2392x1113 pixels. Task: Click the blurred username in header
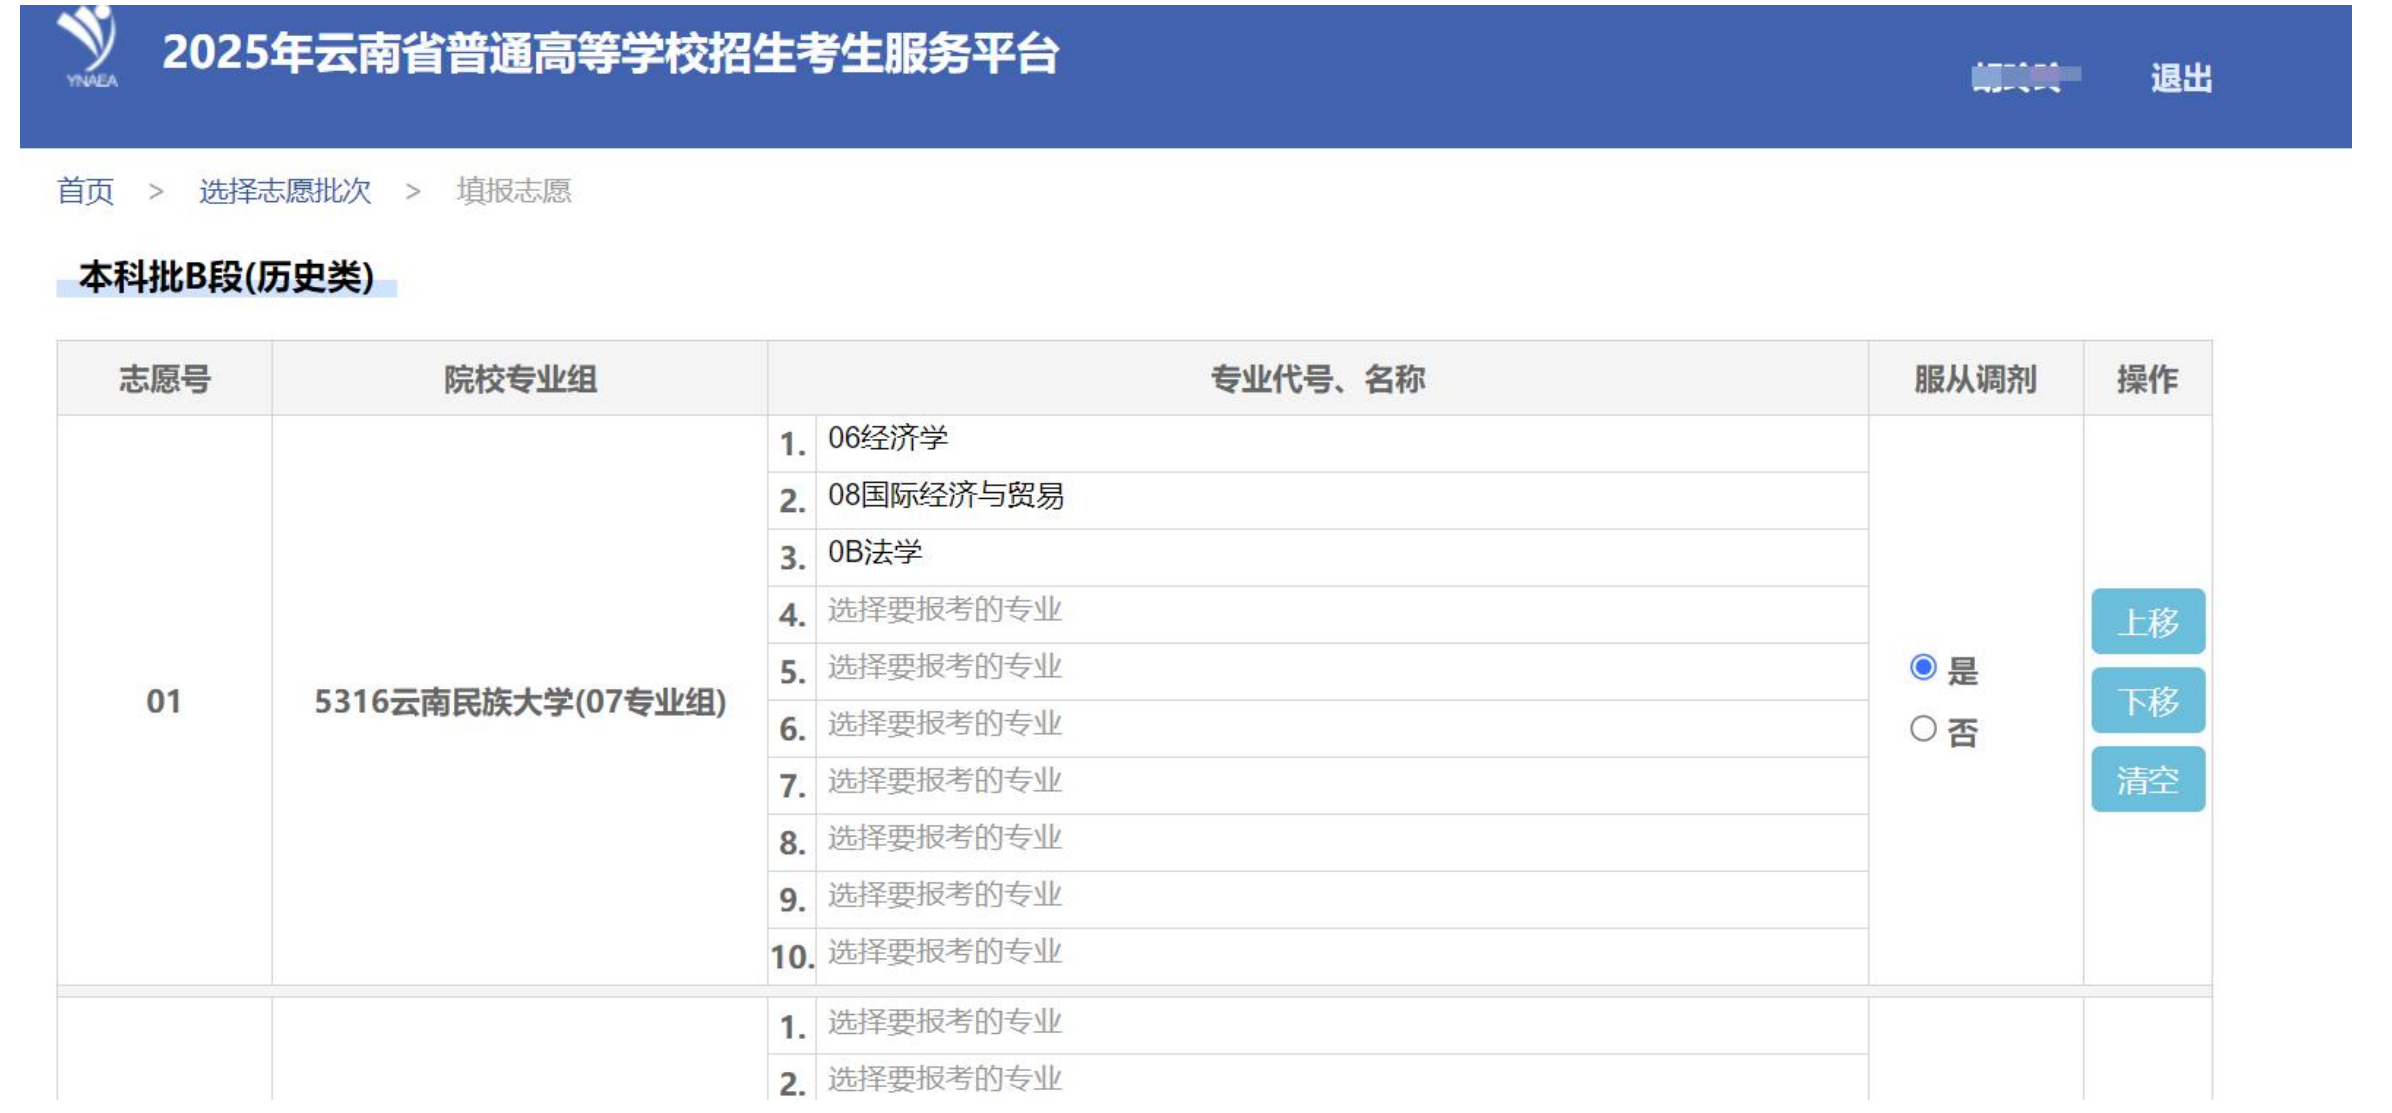click(x=2023, y=78)
